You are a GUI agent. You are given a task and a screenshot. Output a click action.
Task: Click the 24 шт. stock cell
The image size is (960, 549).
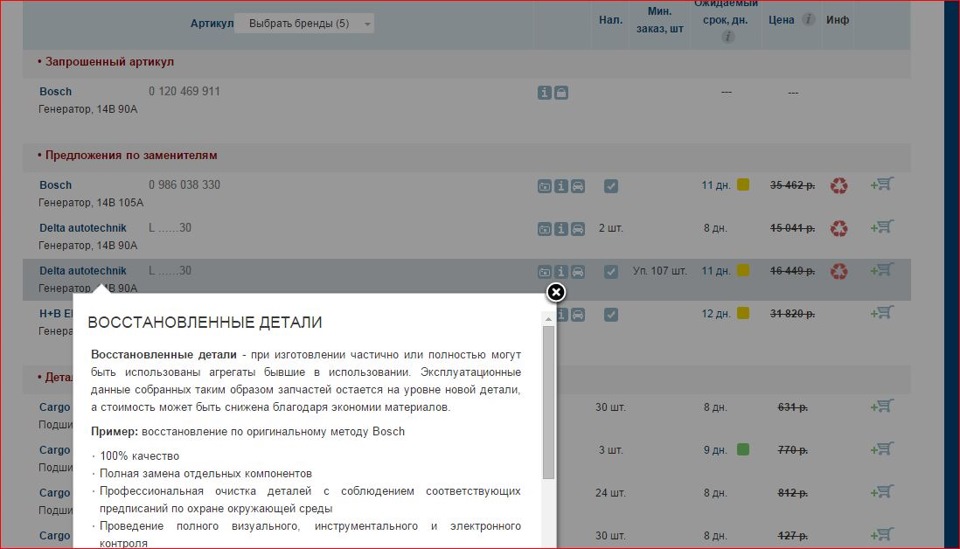[610, 493]
